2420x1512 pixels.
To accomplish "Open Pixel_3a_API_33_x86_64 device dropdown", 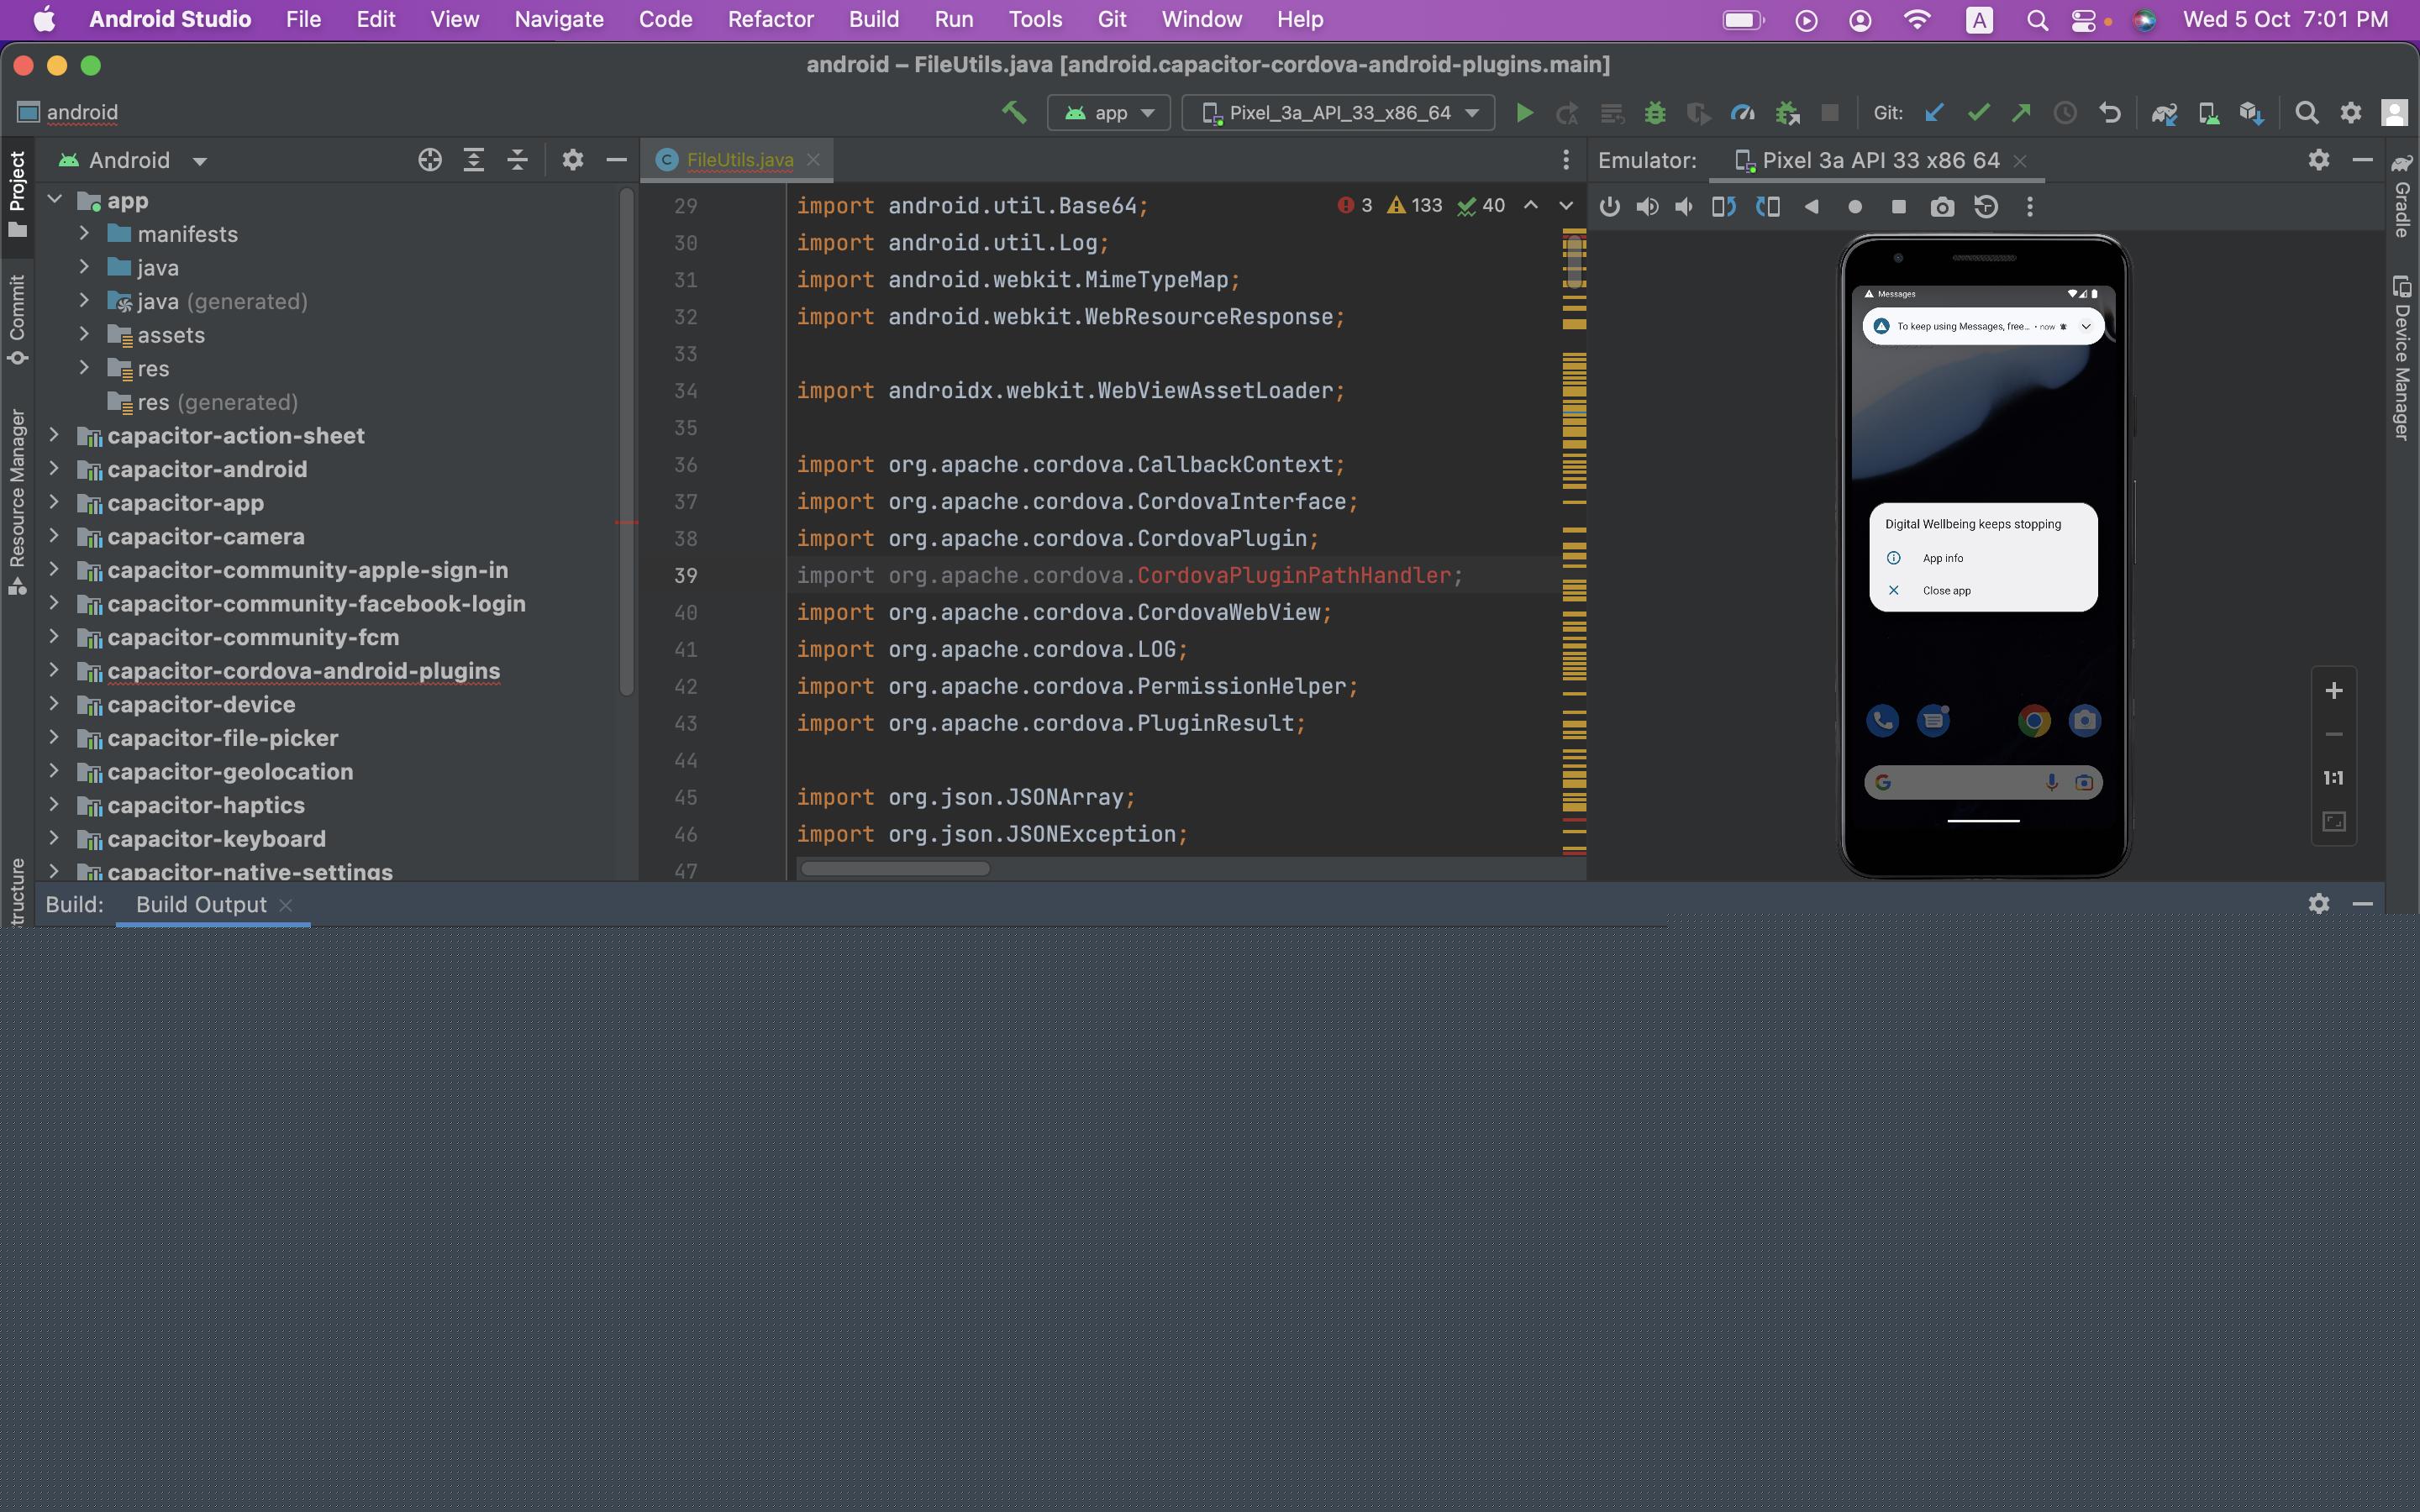I will (1338, 113).
